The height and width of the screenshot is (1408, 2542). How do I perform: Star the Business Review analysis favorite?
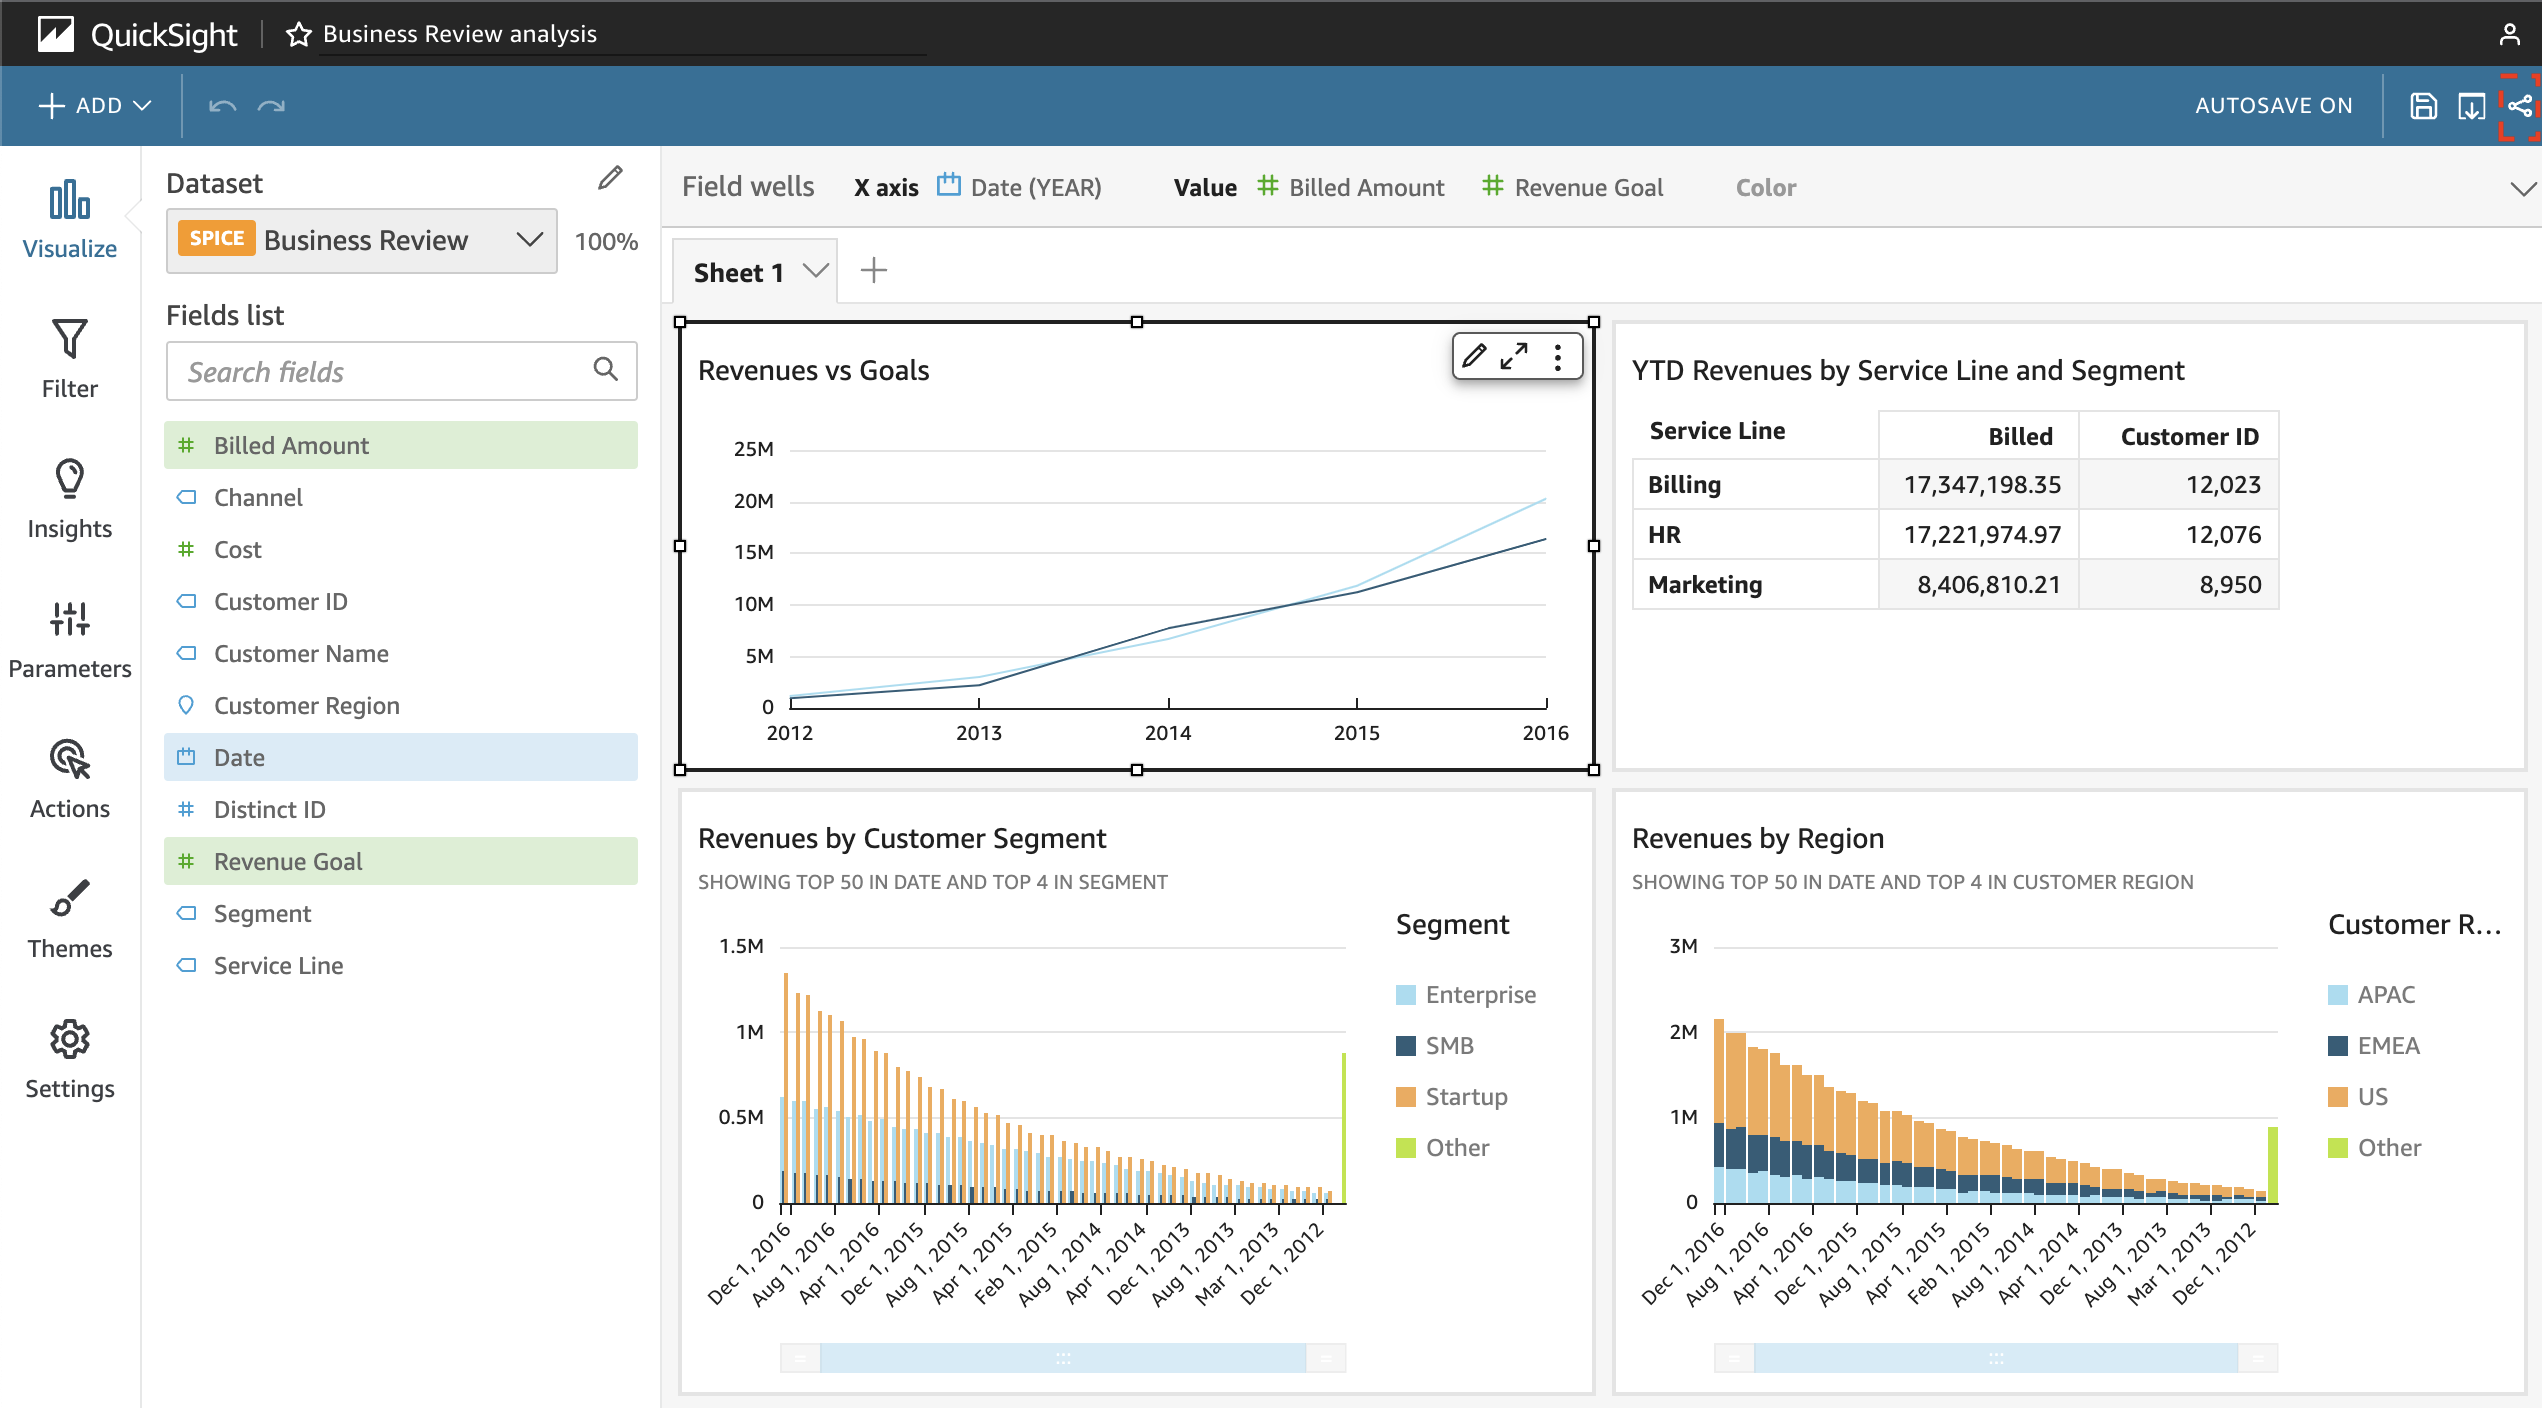click(298, 35)
